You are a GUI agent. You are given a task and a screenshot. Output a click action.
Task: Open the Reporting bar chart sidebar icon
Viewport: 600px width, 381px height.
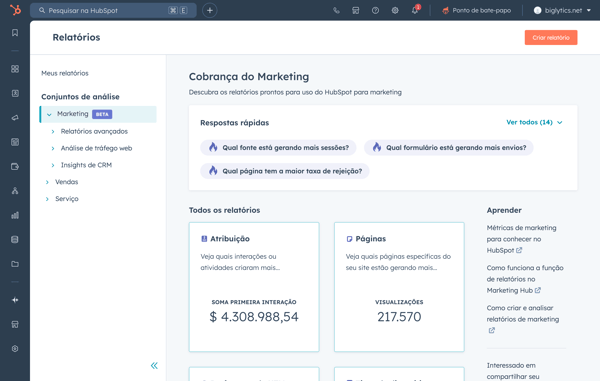point(15,215)
